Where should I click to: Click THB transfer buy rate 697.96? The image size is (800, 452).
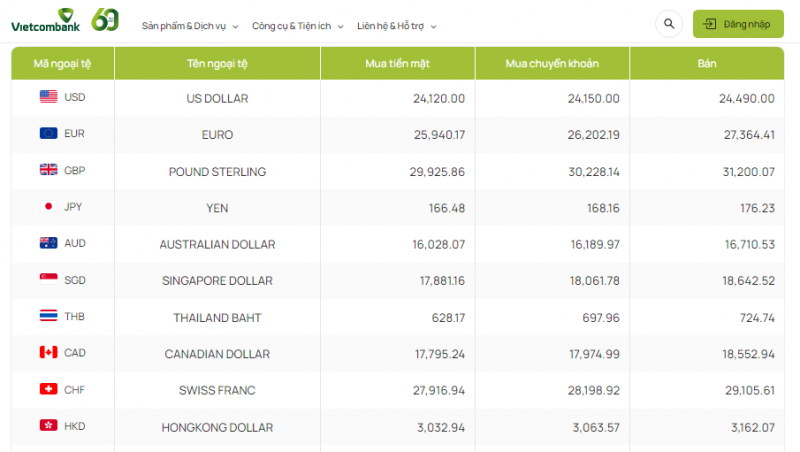click(601, 318)
